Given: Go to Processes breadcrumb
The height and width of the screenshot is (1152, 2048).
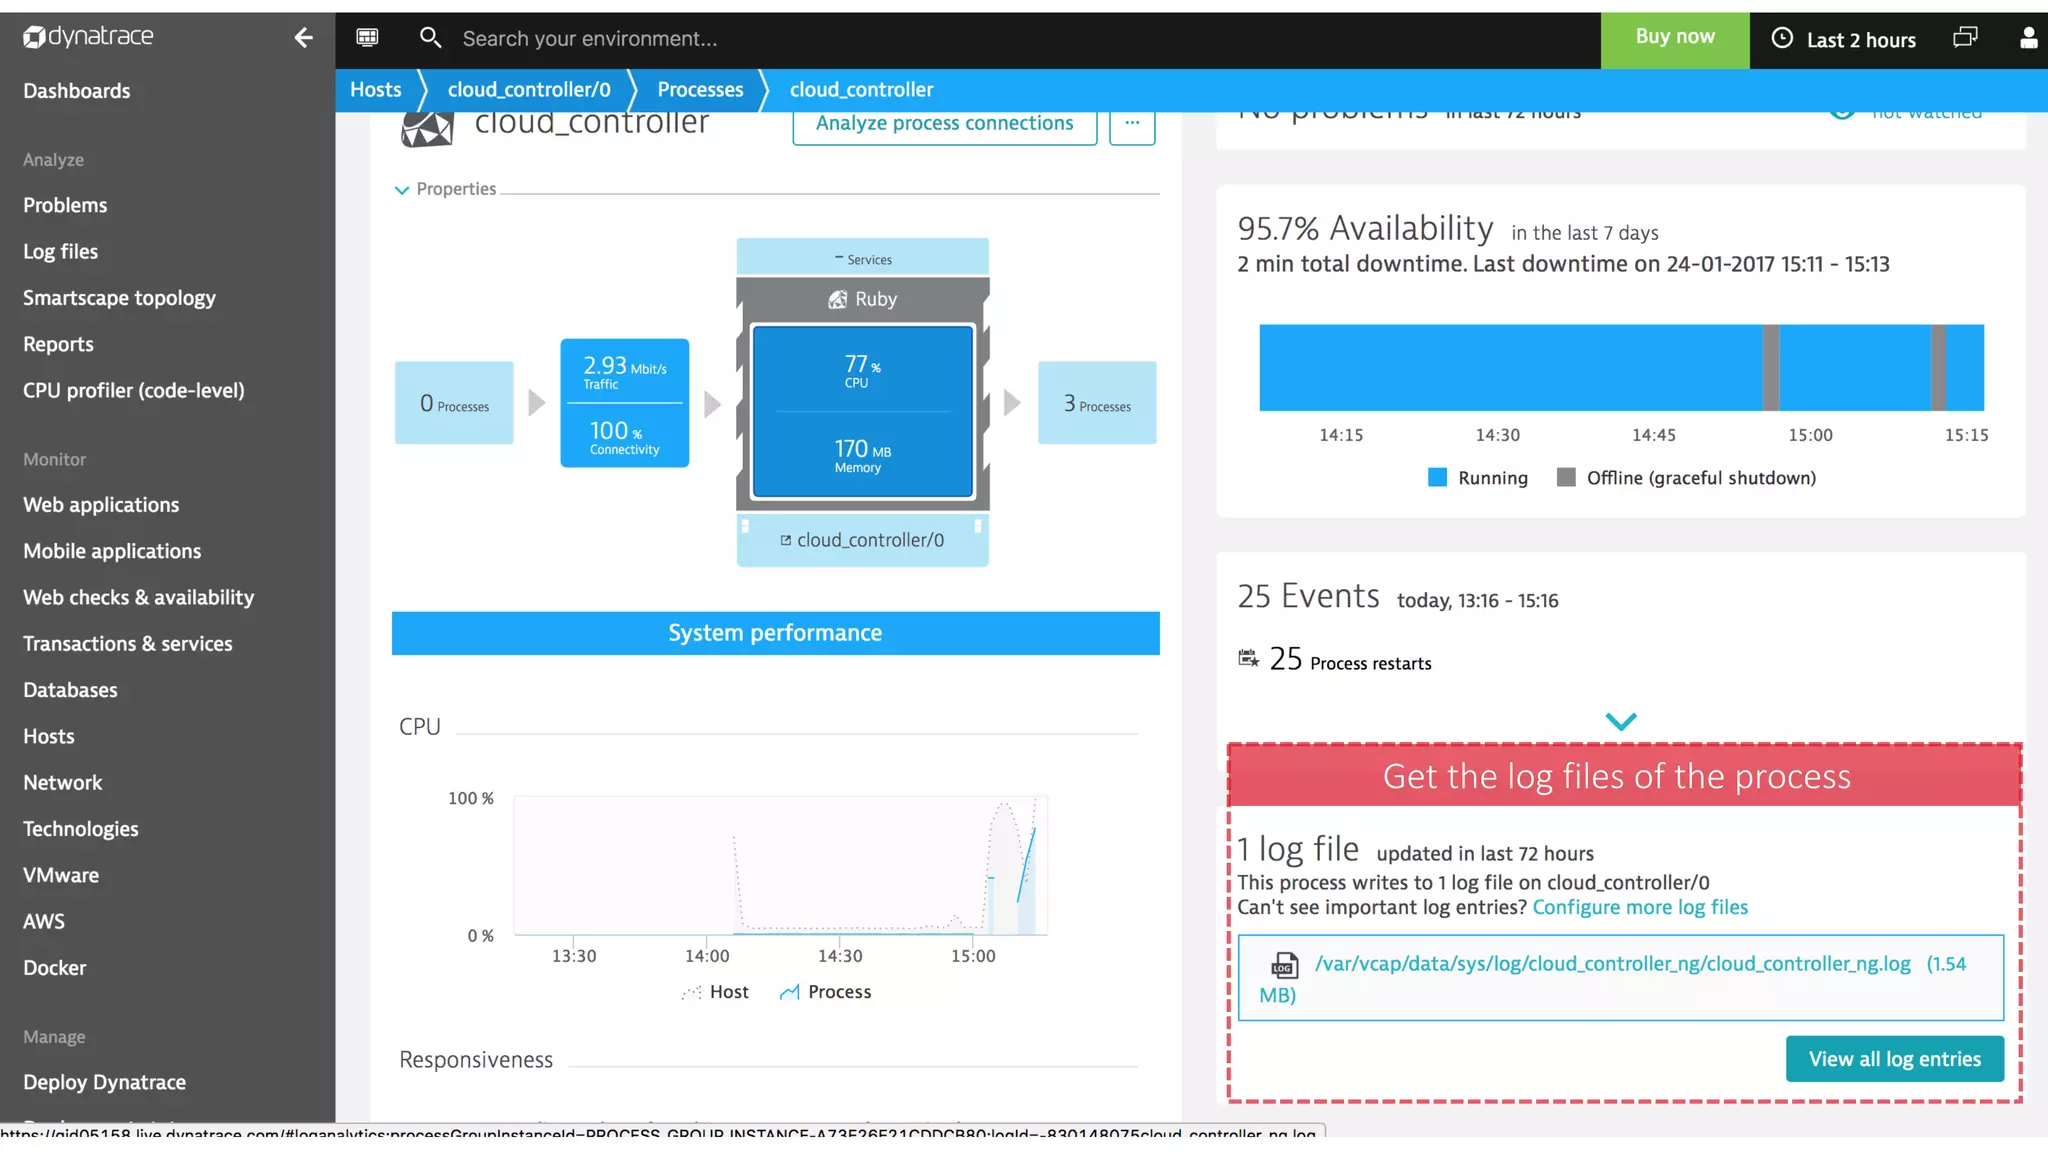Looking at the screenshot, I should [x=700, y=90].
